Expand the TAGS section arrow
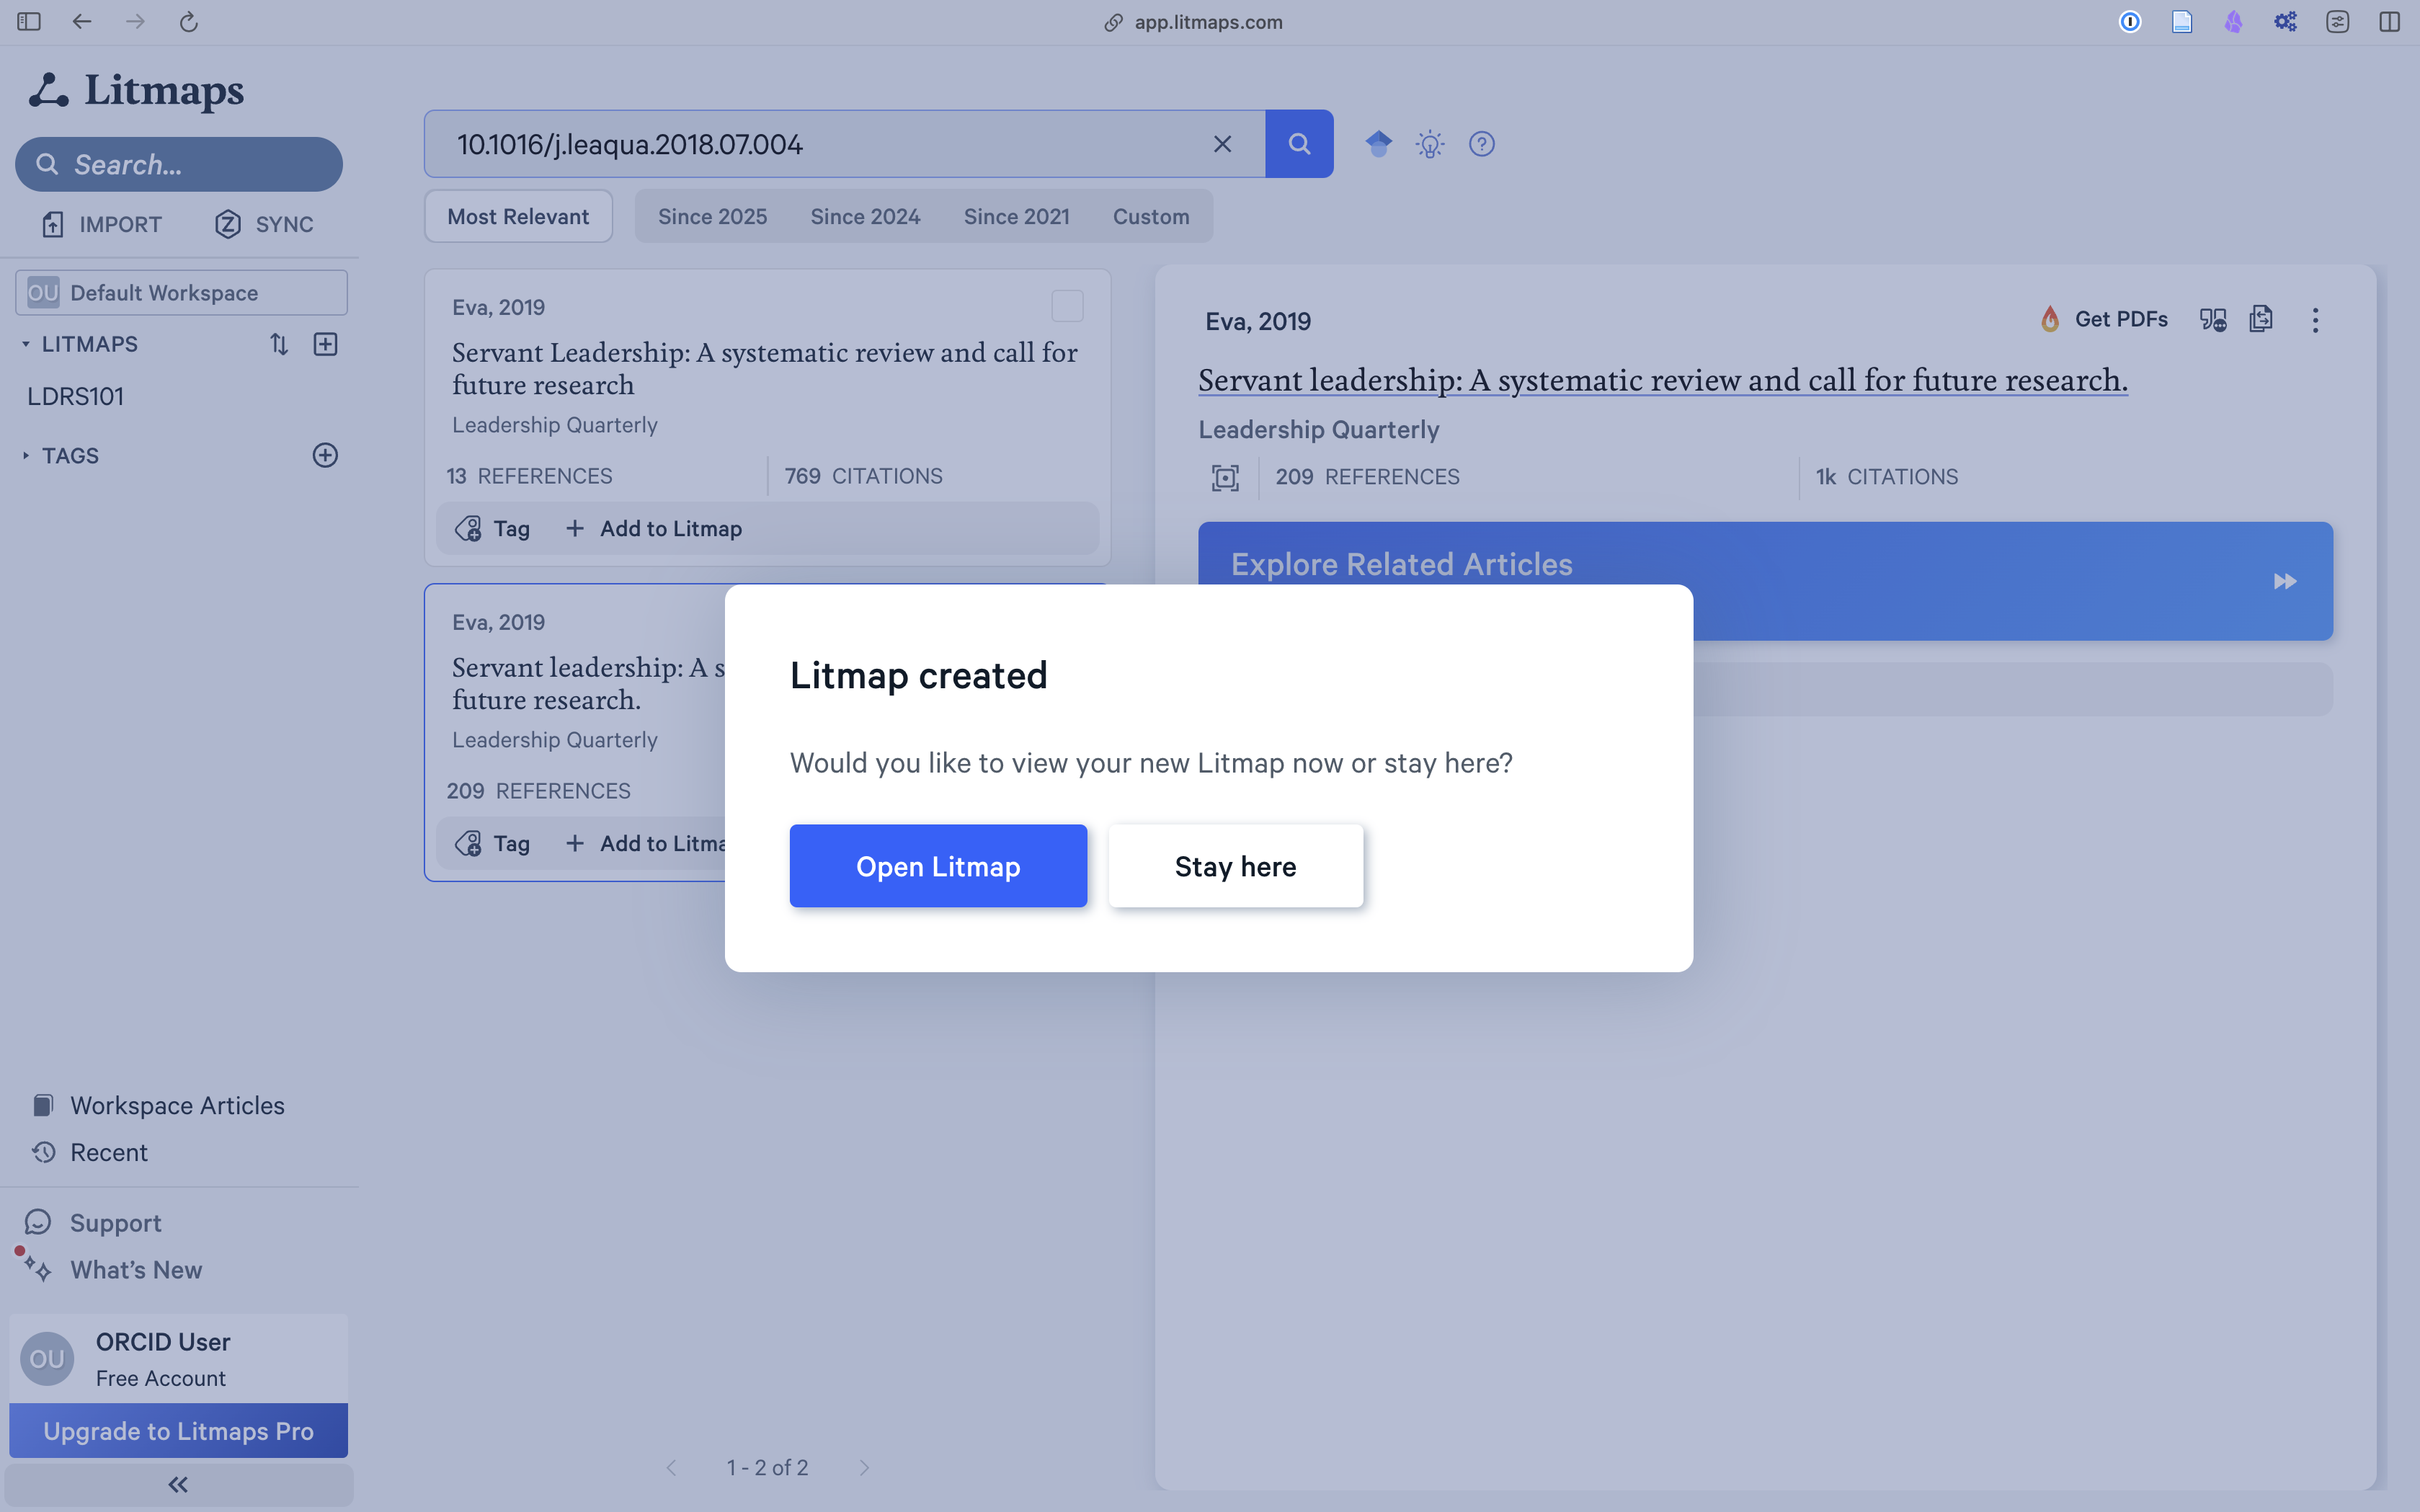The image size is (2420, 1512). 25,455
